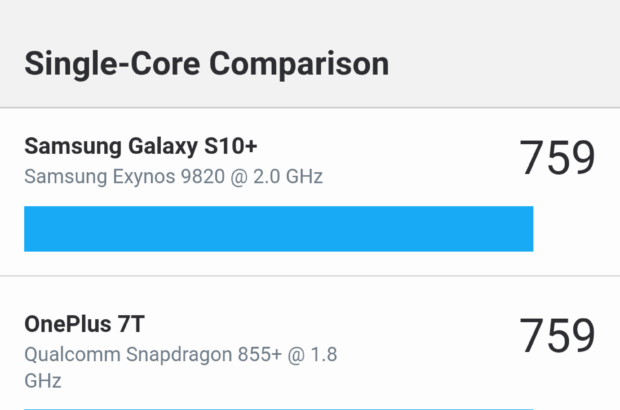This screenshot has width=620, height=410.
Task: Click the blue Samsung Galaxy S10+ score bar
Action: pyautogui.click(x=278, y=229)
